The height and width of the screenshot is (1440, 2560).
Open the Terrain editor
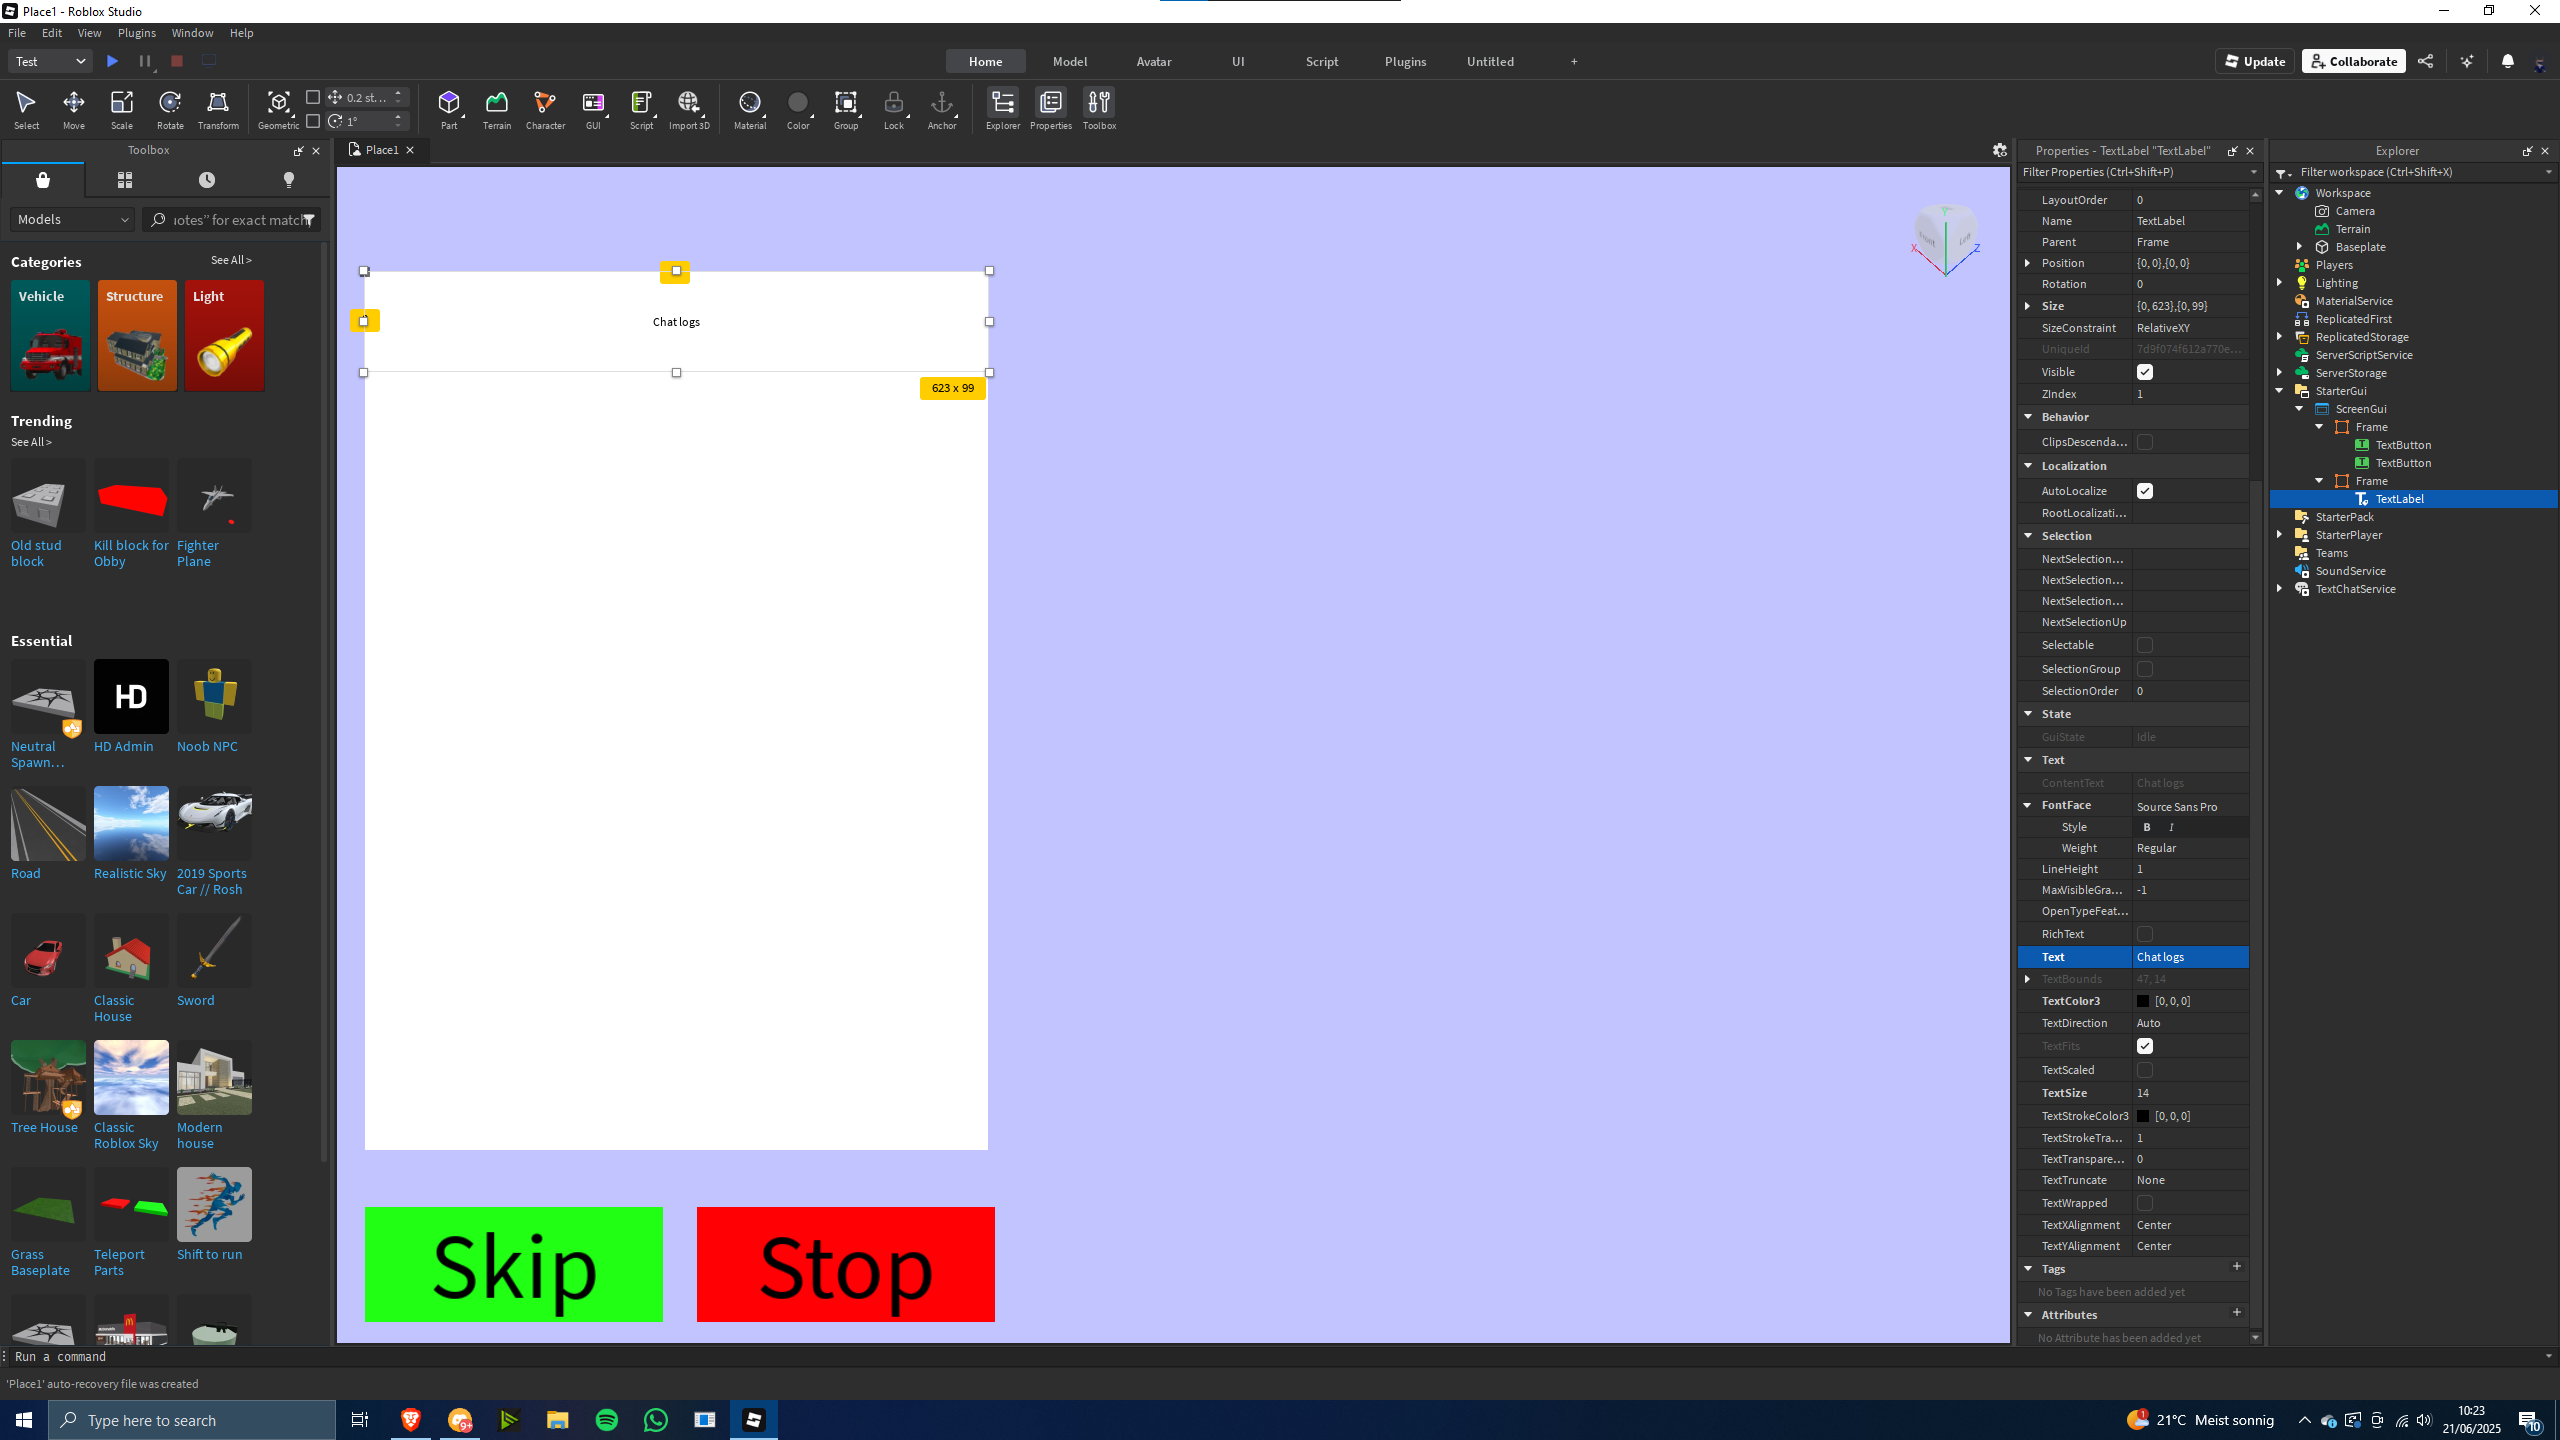tap(497, 109)
